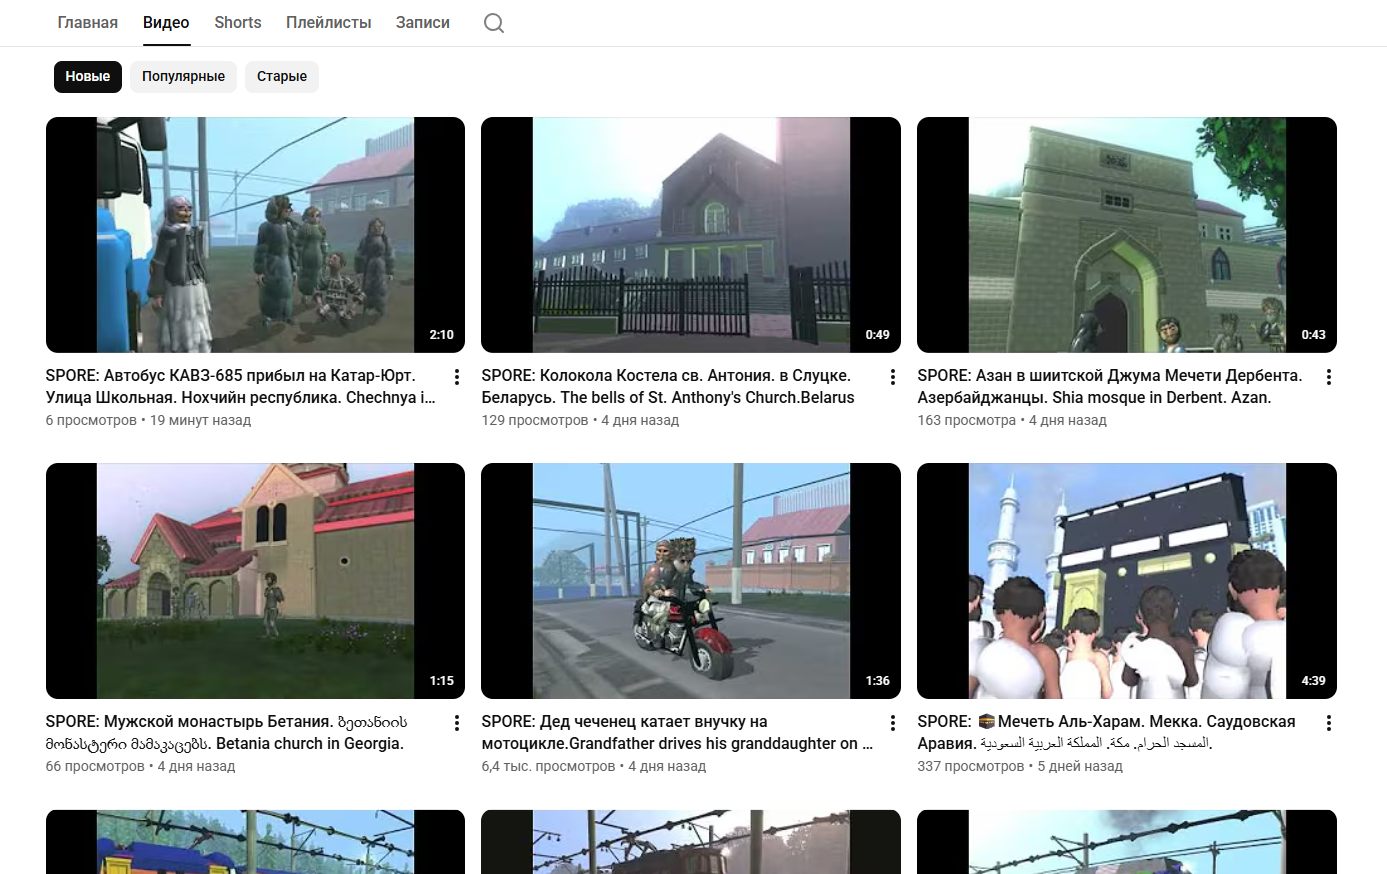
Task: Play the 1:15 Betania monastery video thumbnail
Action: click(x=255, y=581)
